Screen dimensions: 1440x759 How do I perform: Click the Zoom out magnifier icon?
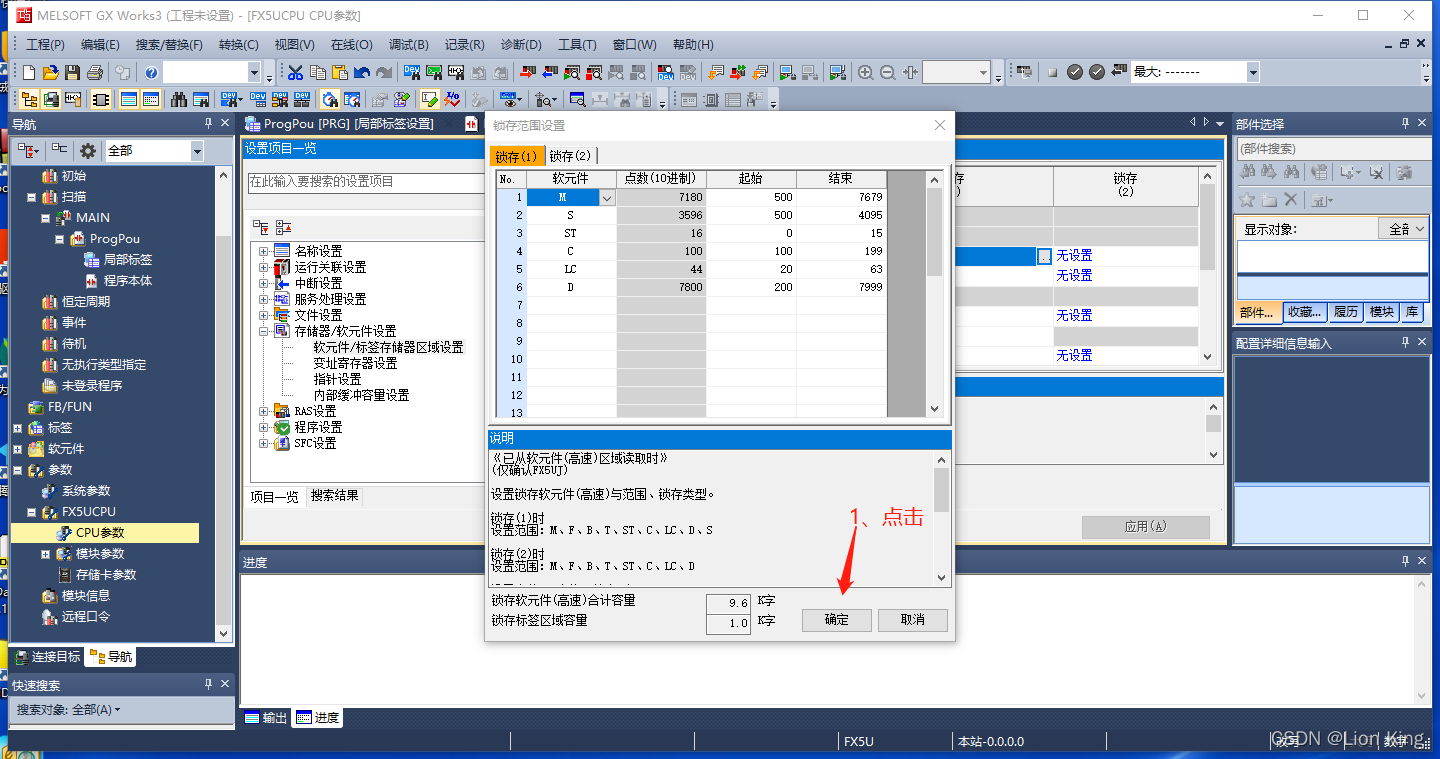click(888, 72)
